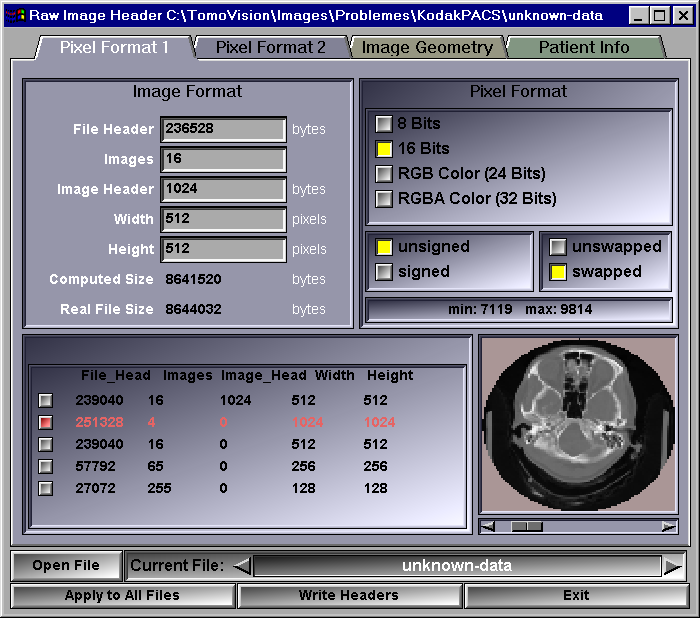Screen dimensions: 700x618
Task: Go to next file with right arrow
Action: click(x=673, y=566)
